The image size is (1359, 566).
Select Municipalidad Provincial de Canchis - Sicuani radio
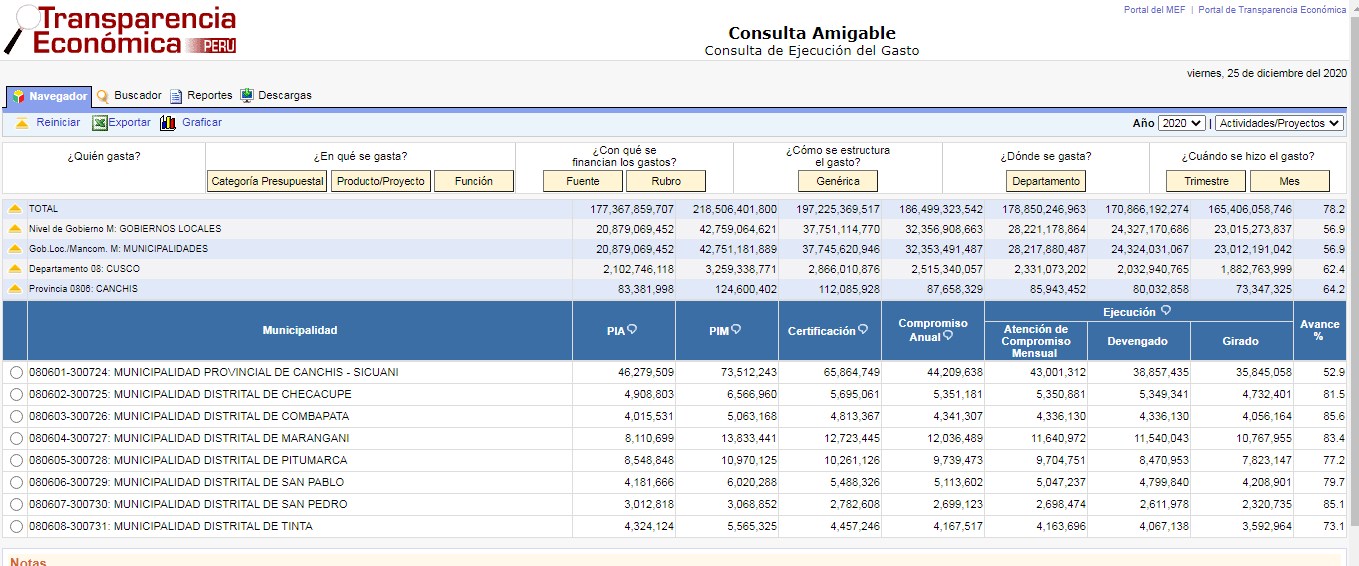[16, 373]
